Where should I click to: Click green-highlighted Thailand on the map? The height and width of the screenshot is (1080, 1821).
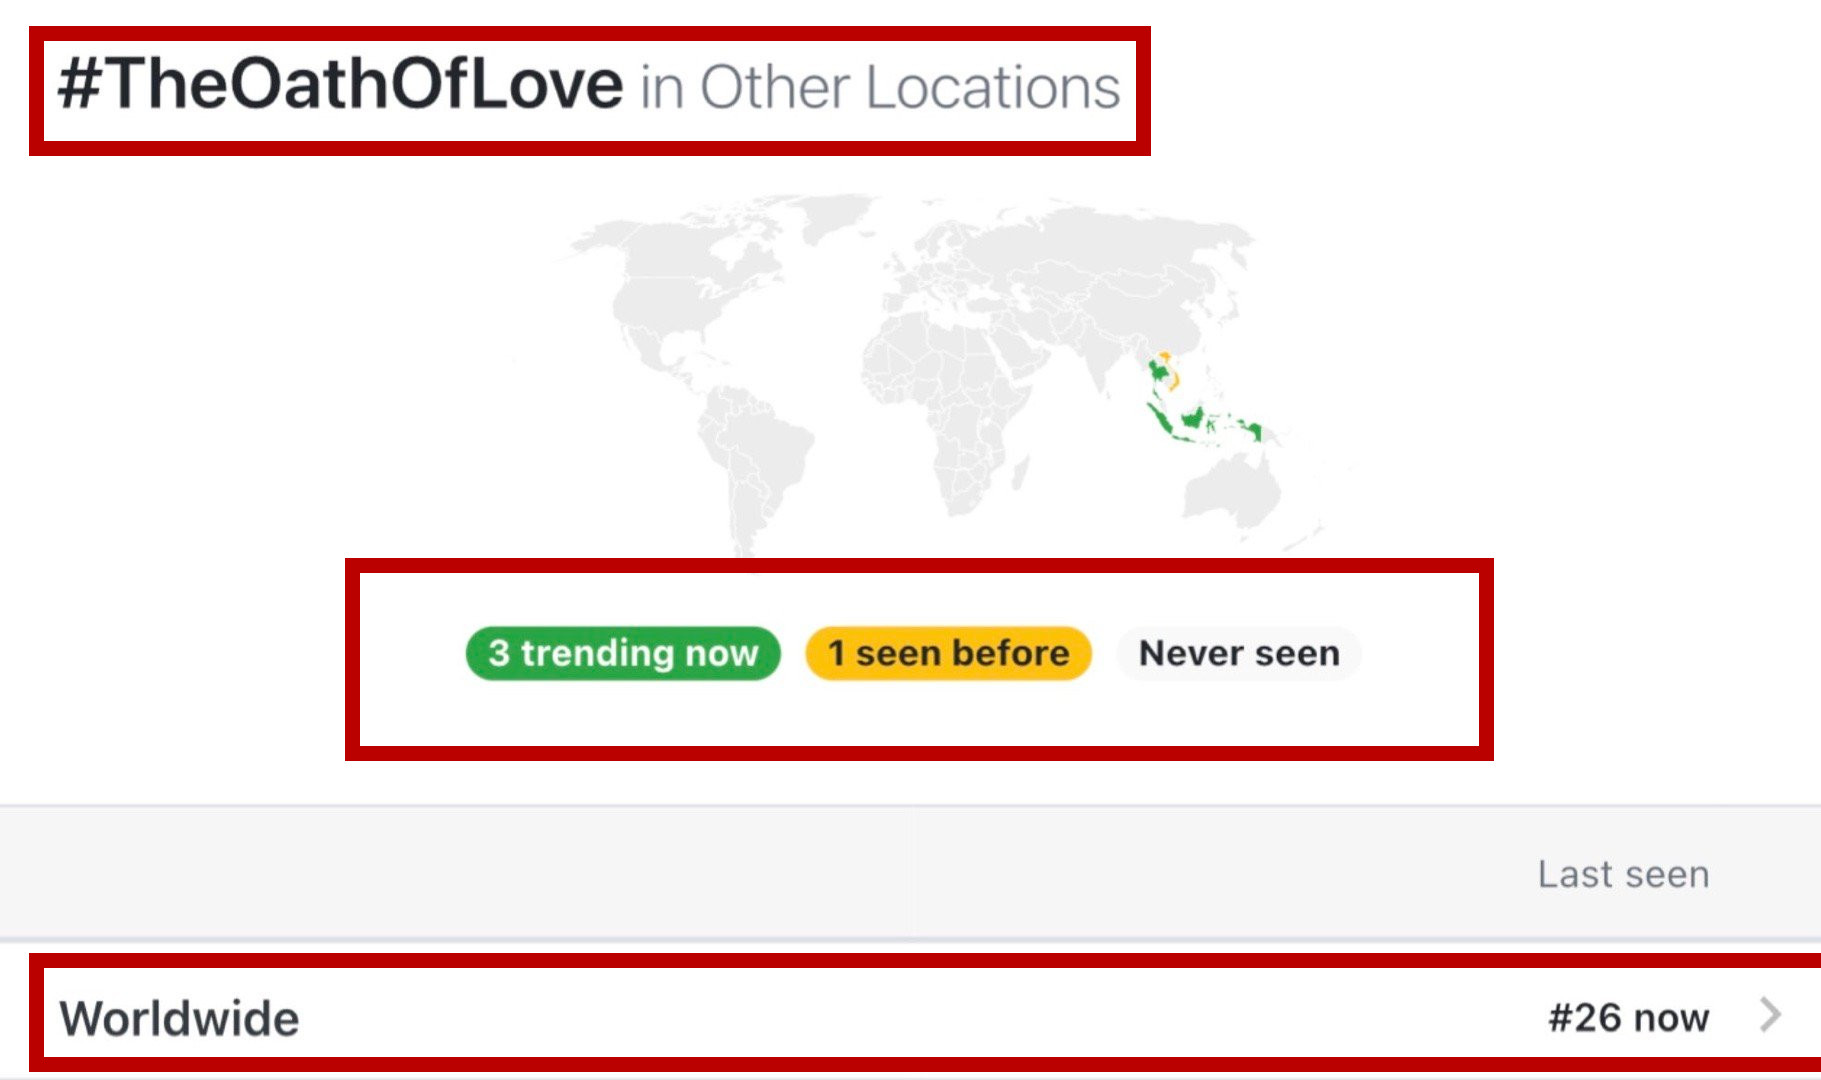1159,373
